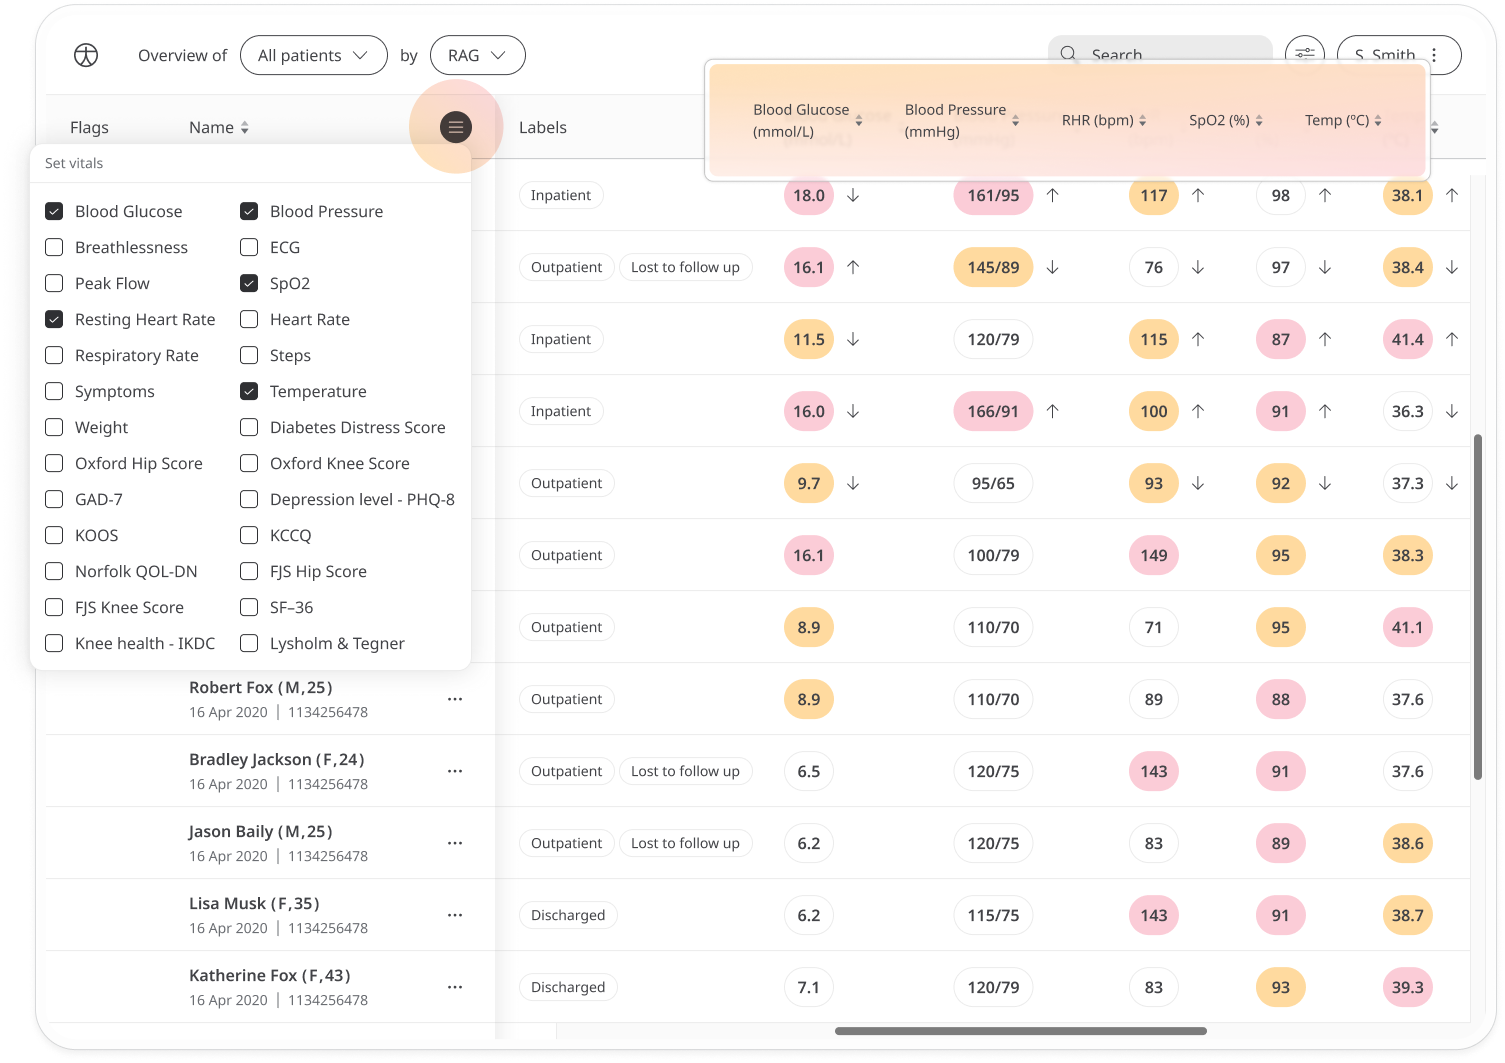Click Outpatient label for Robert Fox
The width and height of the screenshot is (1505, 1063).
[x=567, y=699]
